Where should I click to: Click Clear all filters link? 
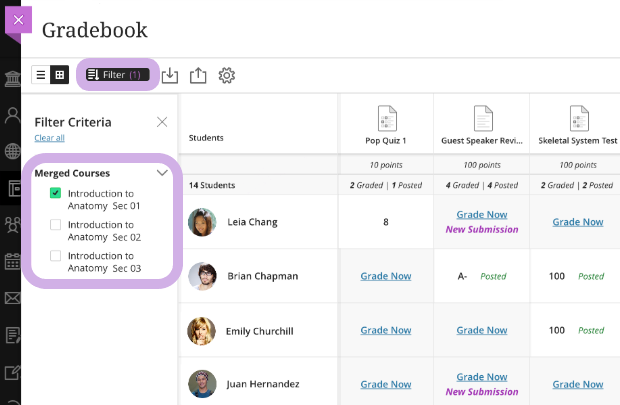click(49, 138)
